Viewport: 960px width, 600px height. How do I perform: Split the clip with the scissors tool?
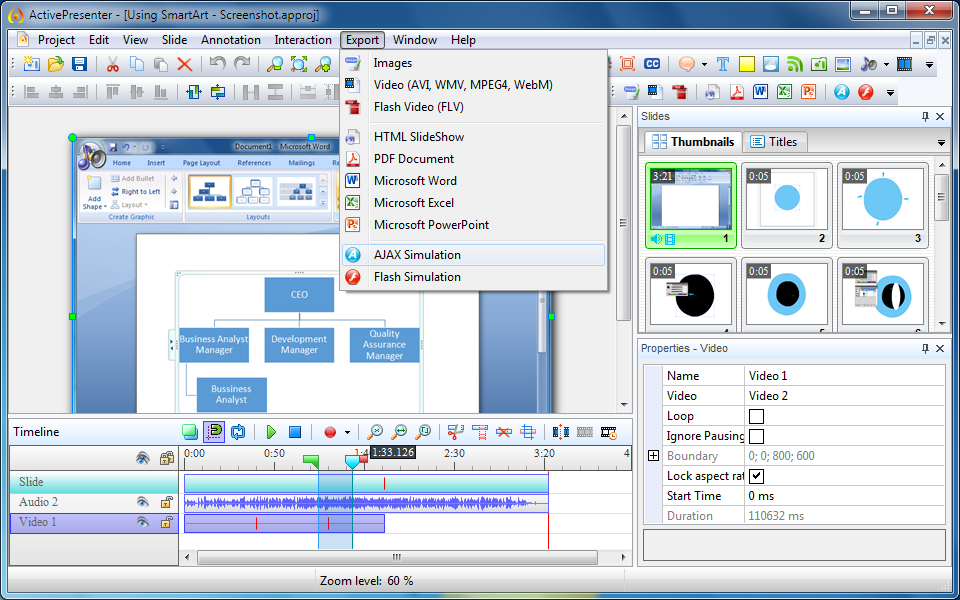pyautogui.click(x=453, y=432)
